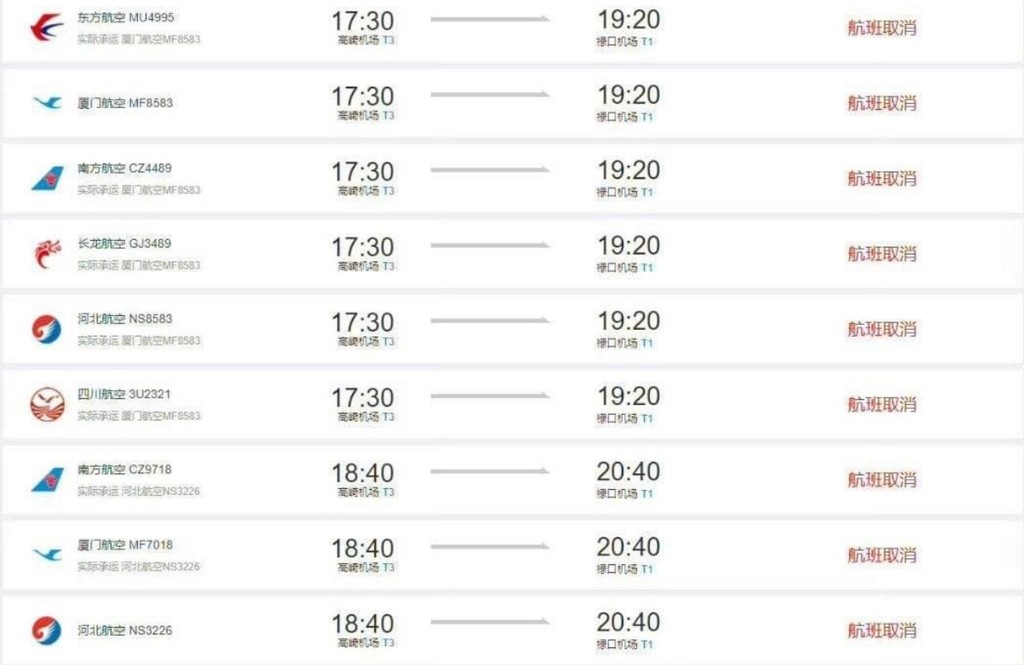
Task: Click 实际承运 厦门航空MF8583 under MU4995
Action: point(139,39)
